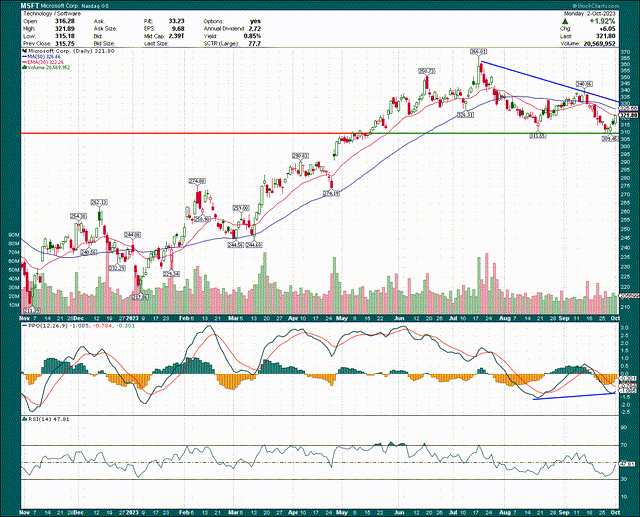This screenshot has width=640, height=517.
Task: Click the candlestick icon beside the Daily legend
Action: coord(24,51)
